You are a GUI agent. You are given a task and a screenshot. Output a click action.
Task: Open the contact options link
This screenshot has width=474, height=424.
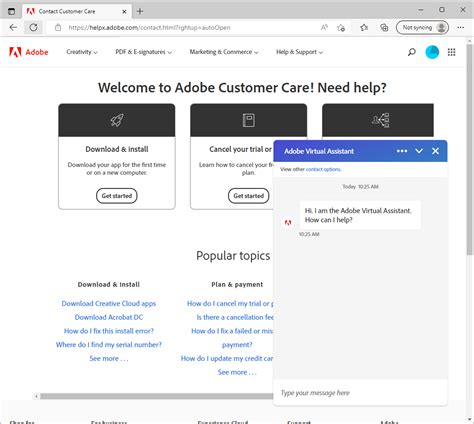tap(323, 169)
